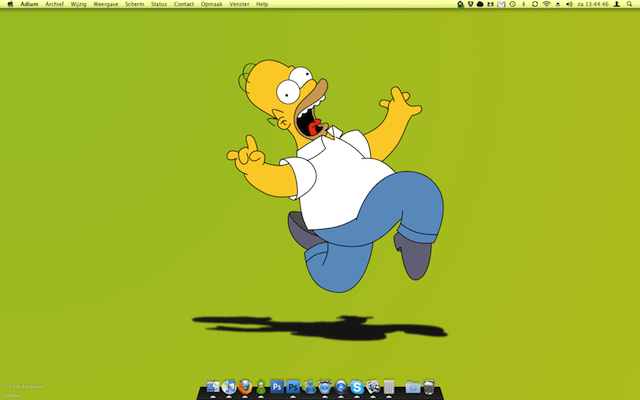
Task: Open the grey document icon in dock
Action: point(389,386)
